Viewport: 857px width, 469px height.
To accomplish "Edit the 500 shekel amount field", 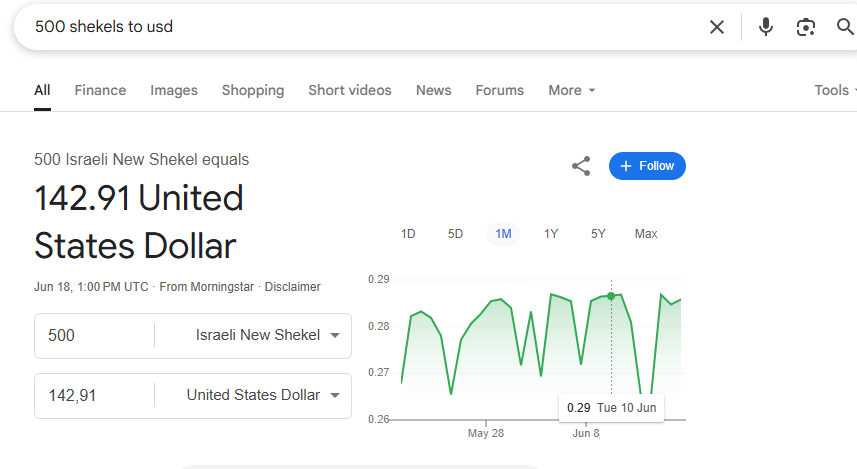I will pyautogui.click(x=94, y=336).
